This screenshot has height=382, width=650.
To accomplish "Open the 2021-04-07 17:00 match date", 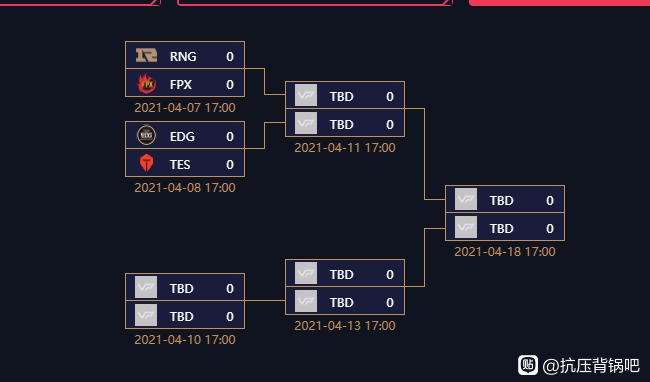I will pos(185,108).
